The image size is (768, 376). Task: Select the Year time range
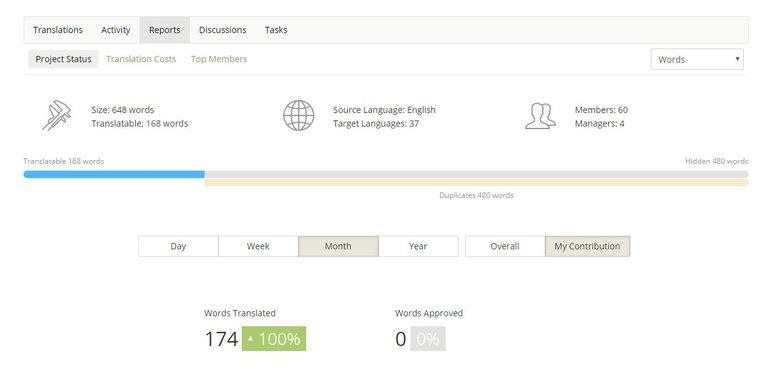coord(418,246)
